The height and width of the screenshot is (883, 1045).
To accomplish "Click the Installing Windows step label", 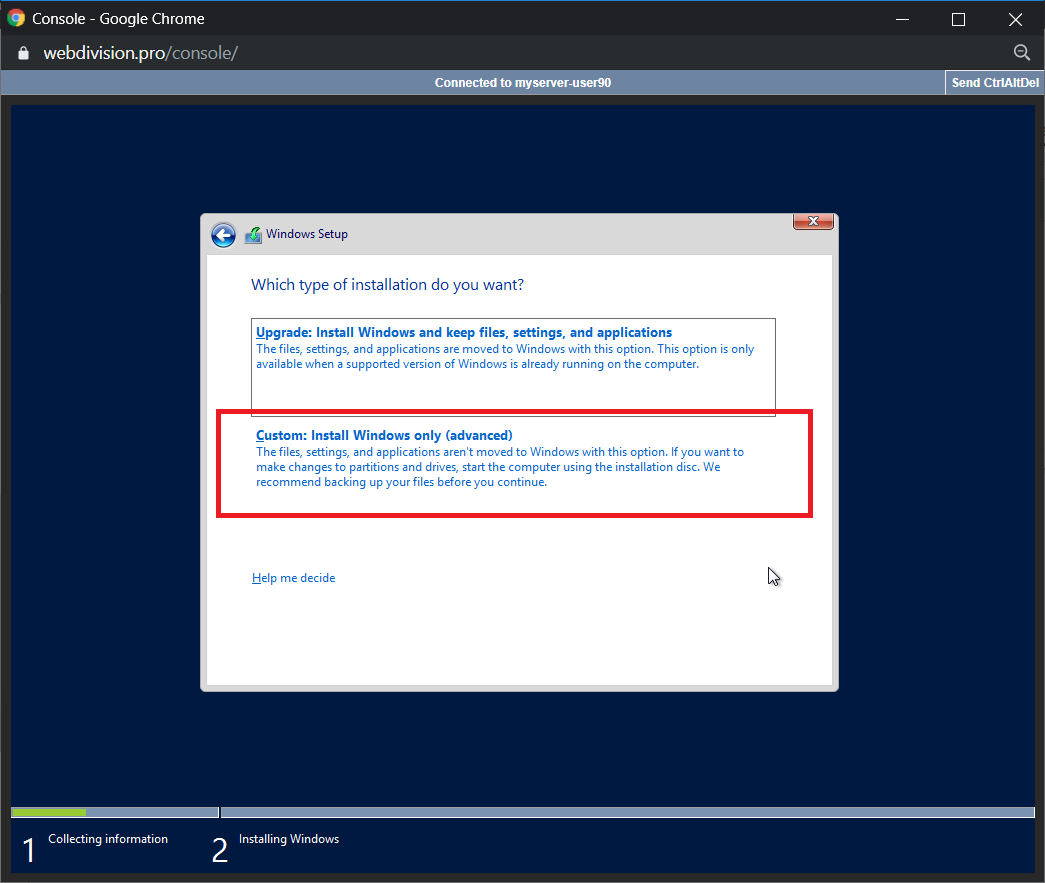I will (x=289, y=839).
